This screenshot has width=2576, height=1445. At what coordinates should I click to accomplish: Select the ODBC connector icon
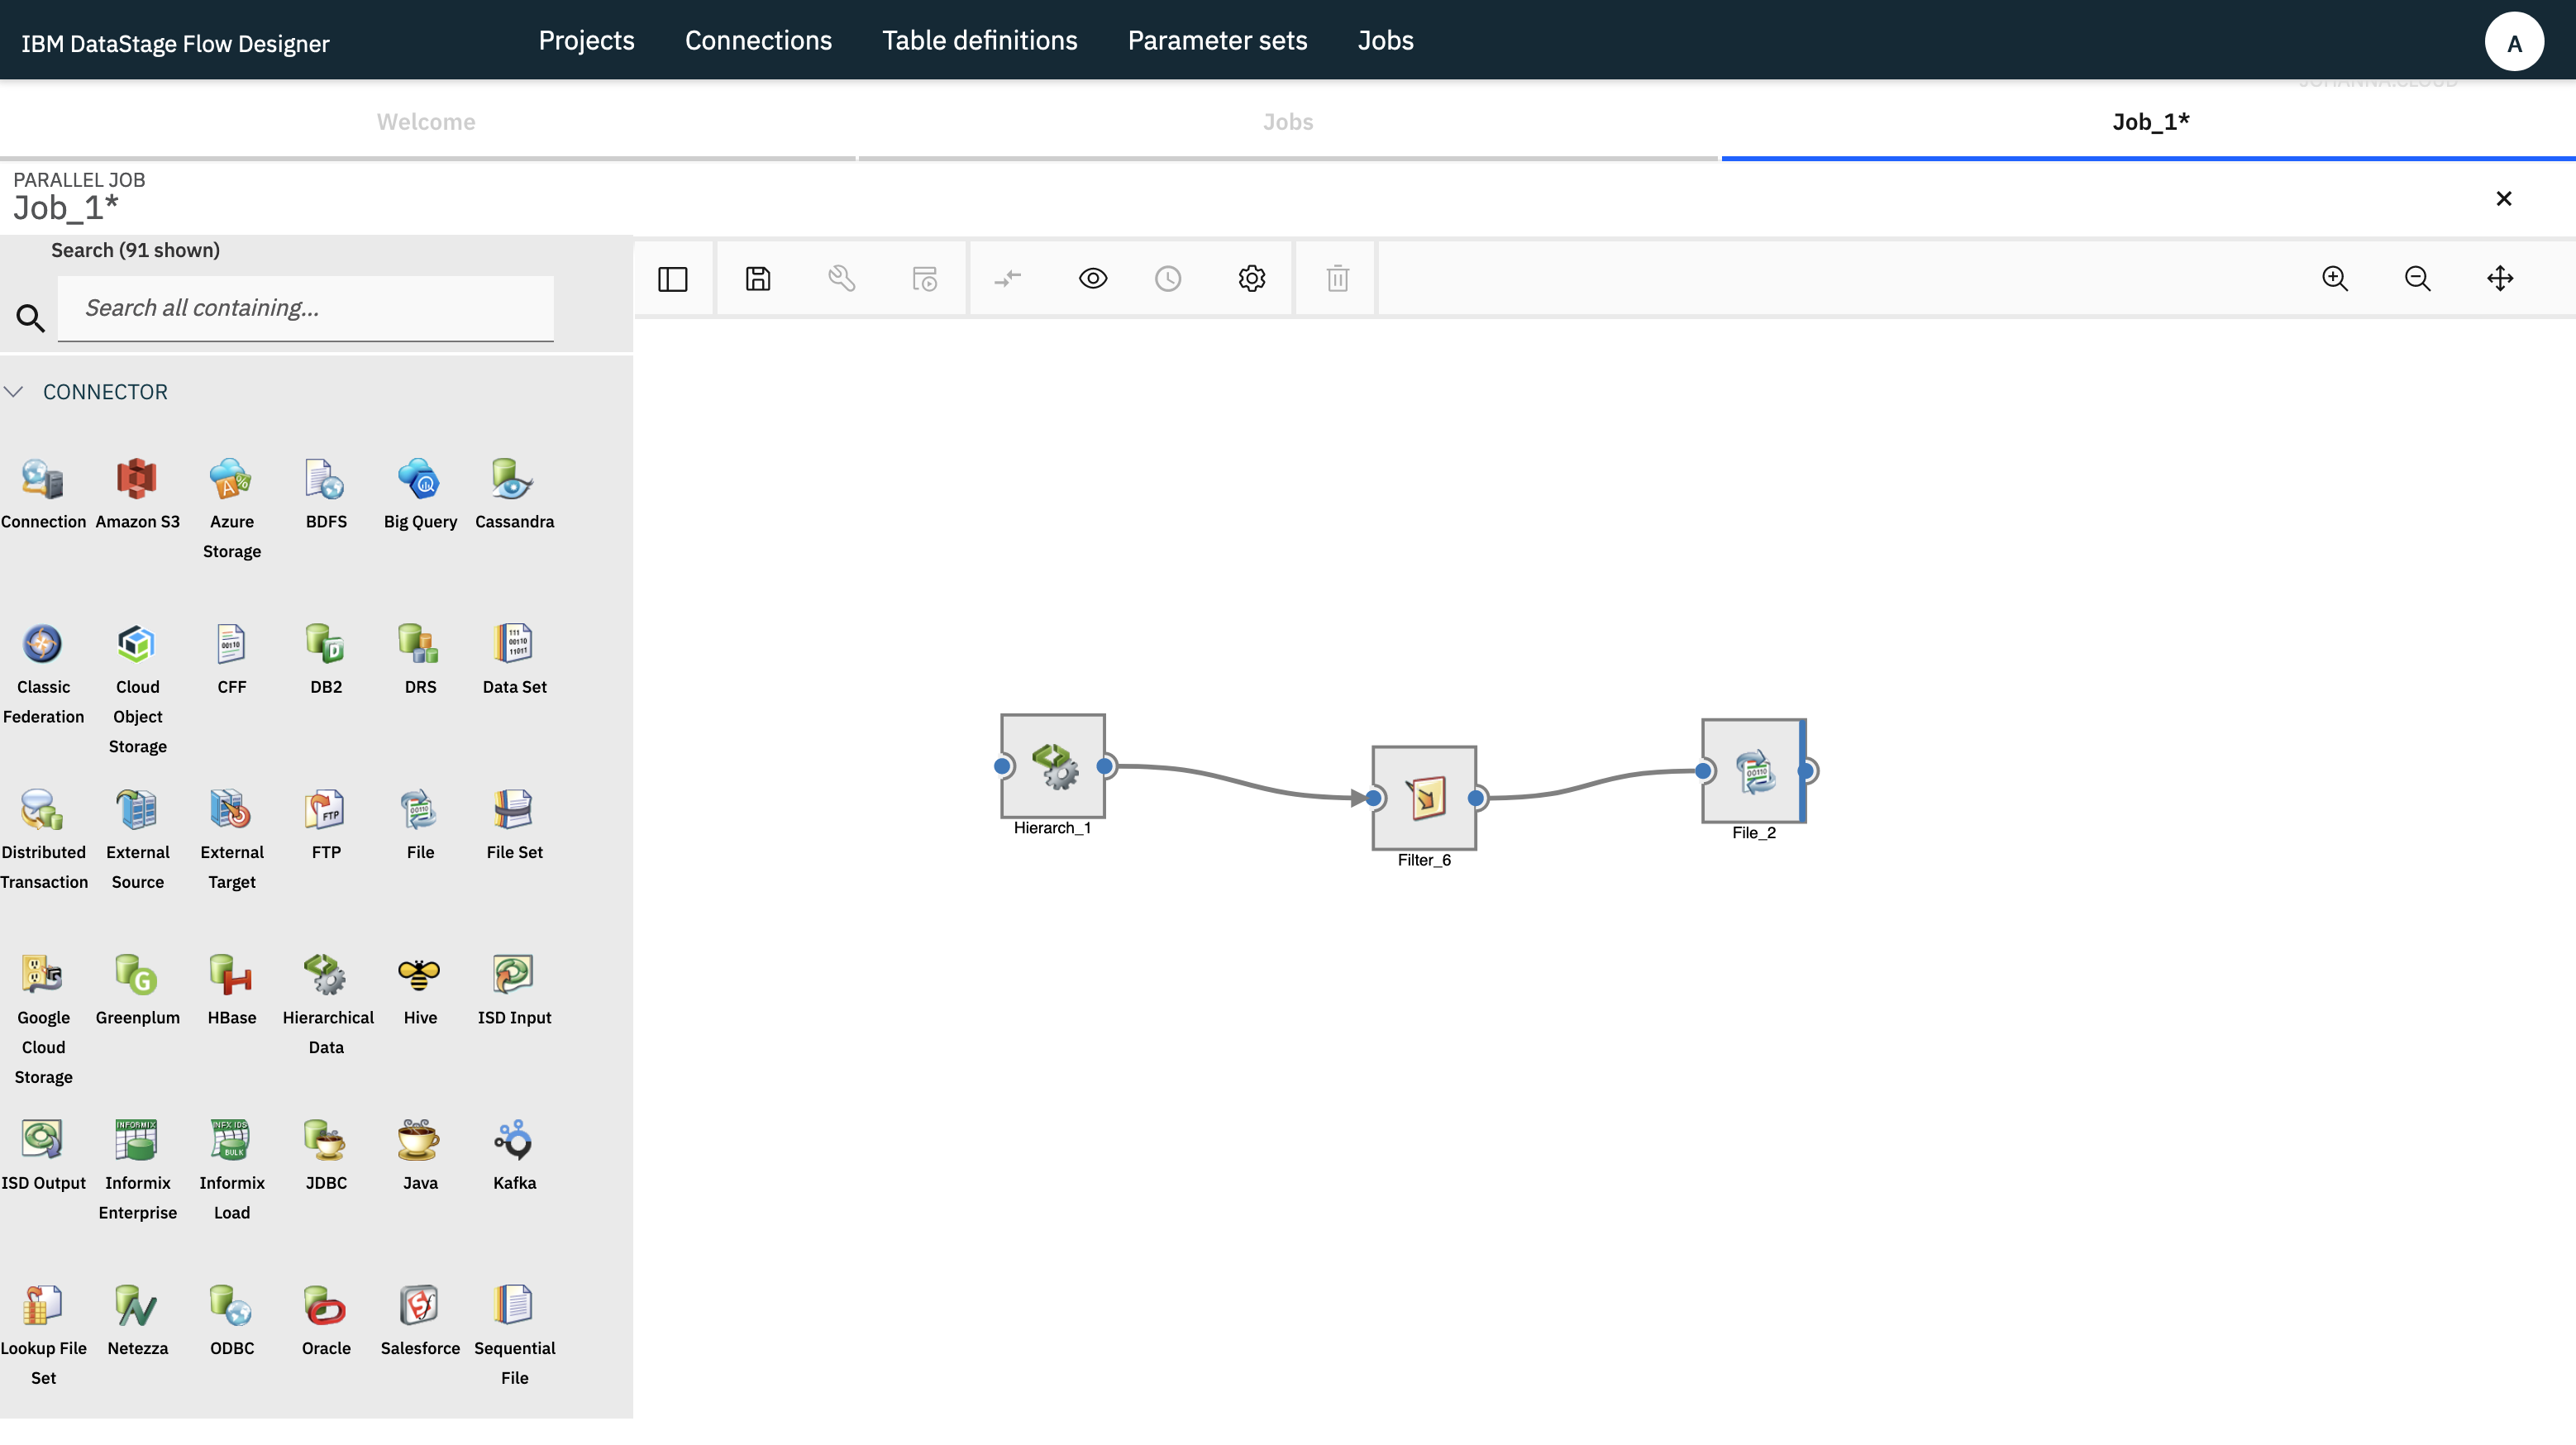point(231,1306)
